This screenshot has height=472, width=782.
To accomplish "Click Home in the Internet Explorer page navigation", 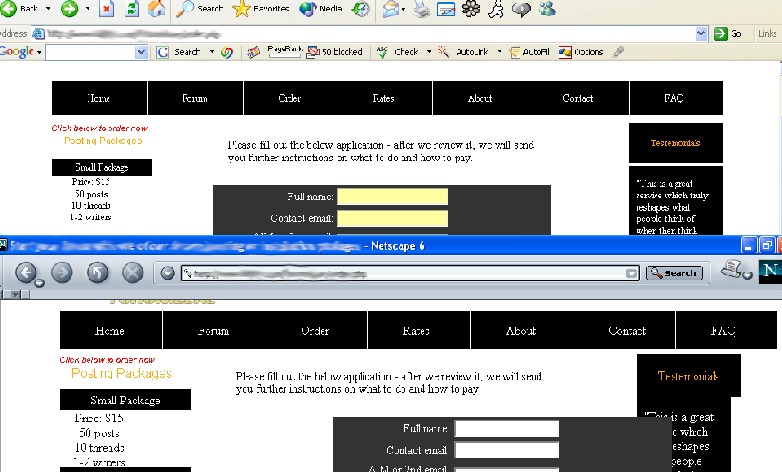I will tap(99, 98).
